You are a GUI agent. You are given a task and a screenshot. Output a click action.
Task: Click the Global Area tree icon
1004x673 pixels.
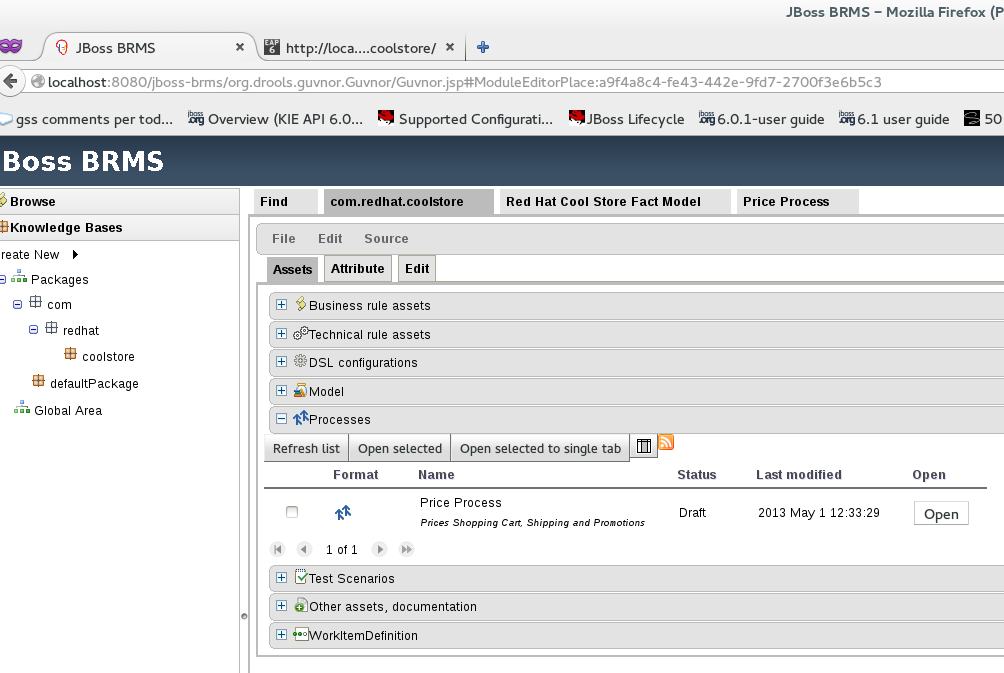point(22,408)
